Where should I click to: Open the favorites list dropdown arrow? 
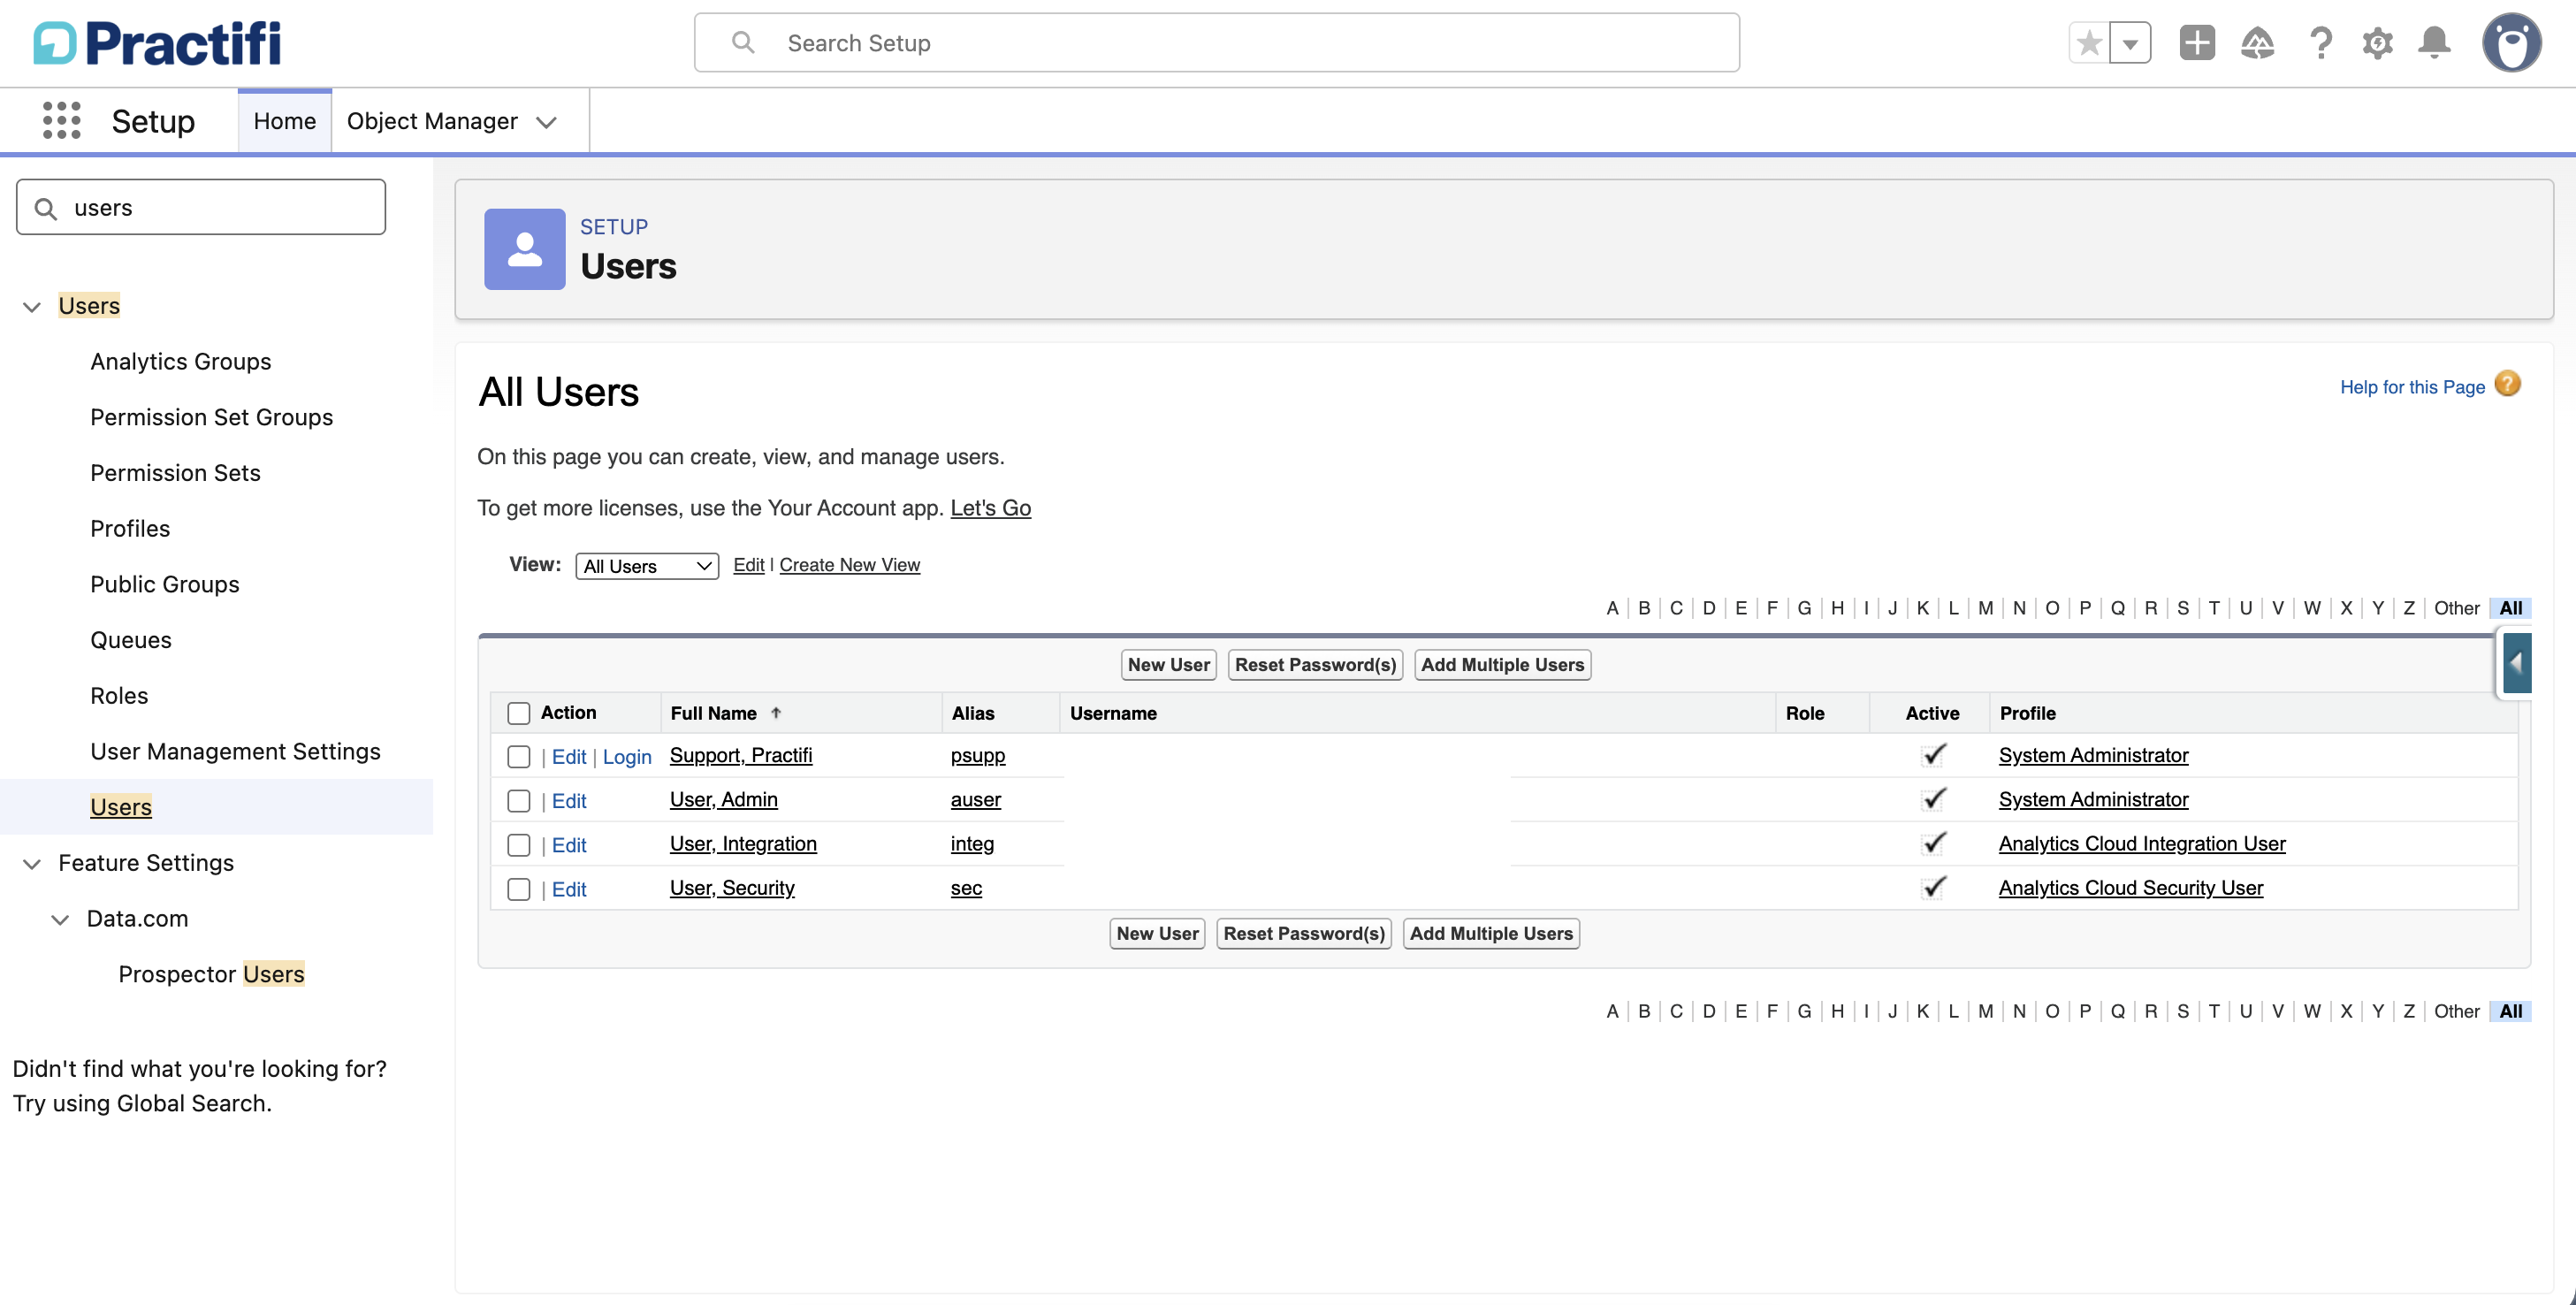point(2131,43)
